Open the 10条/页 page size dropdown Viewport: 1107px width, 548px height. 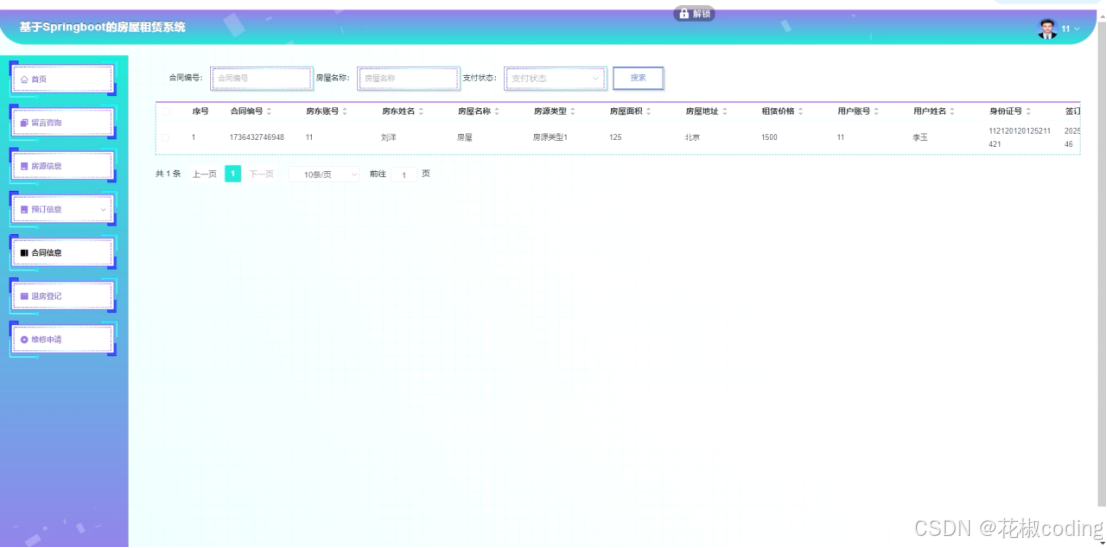pyautogui.click(x=324, y=174)
